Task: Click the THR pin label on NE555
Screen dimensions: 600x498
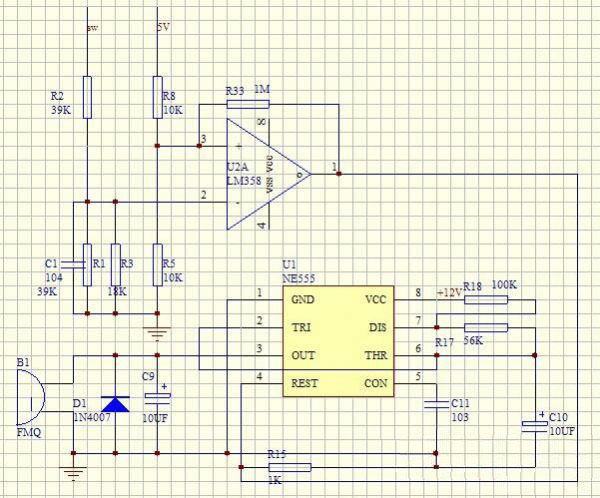Action: click(376, 355)
